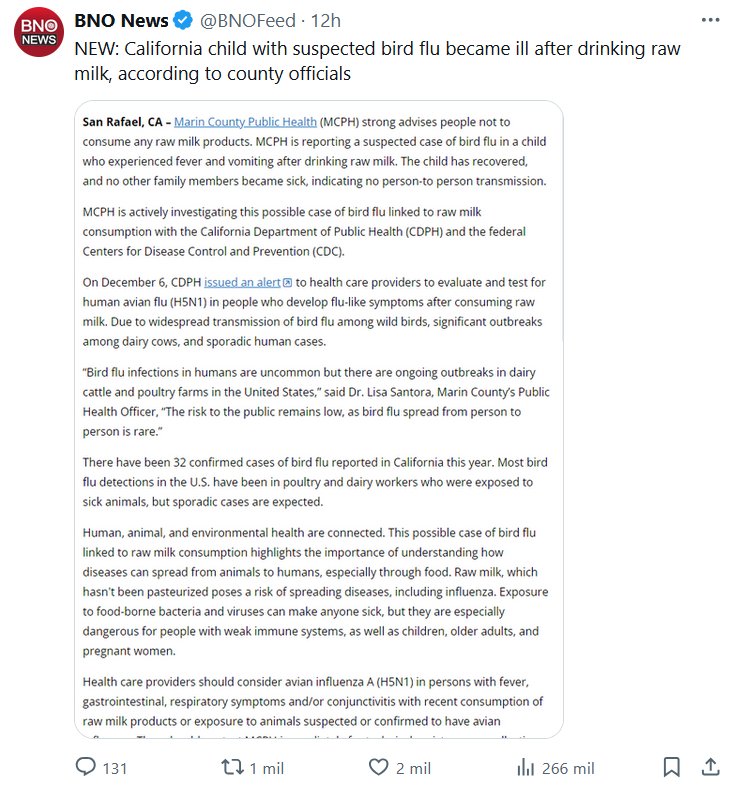This screenshot has width=736, height=790.
Task: Like the post with the heart icon
Action: pyautogui.click(x=378, y=767)
